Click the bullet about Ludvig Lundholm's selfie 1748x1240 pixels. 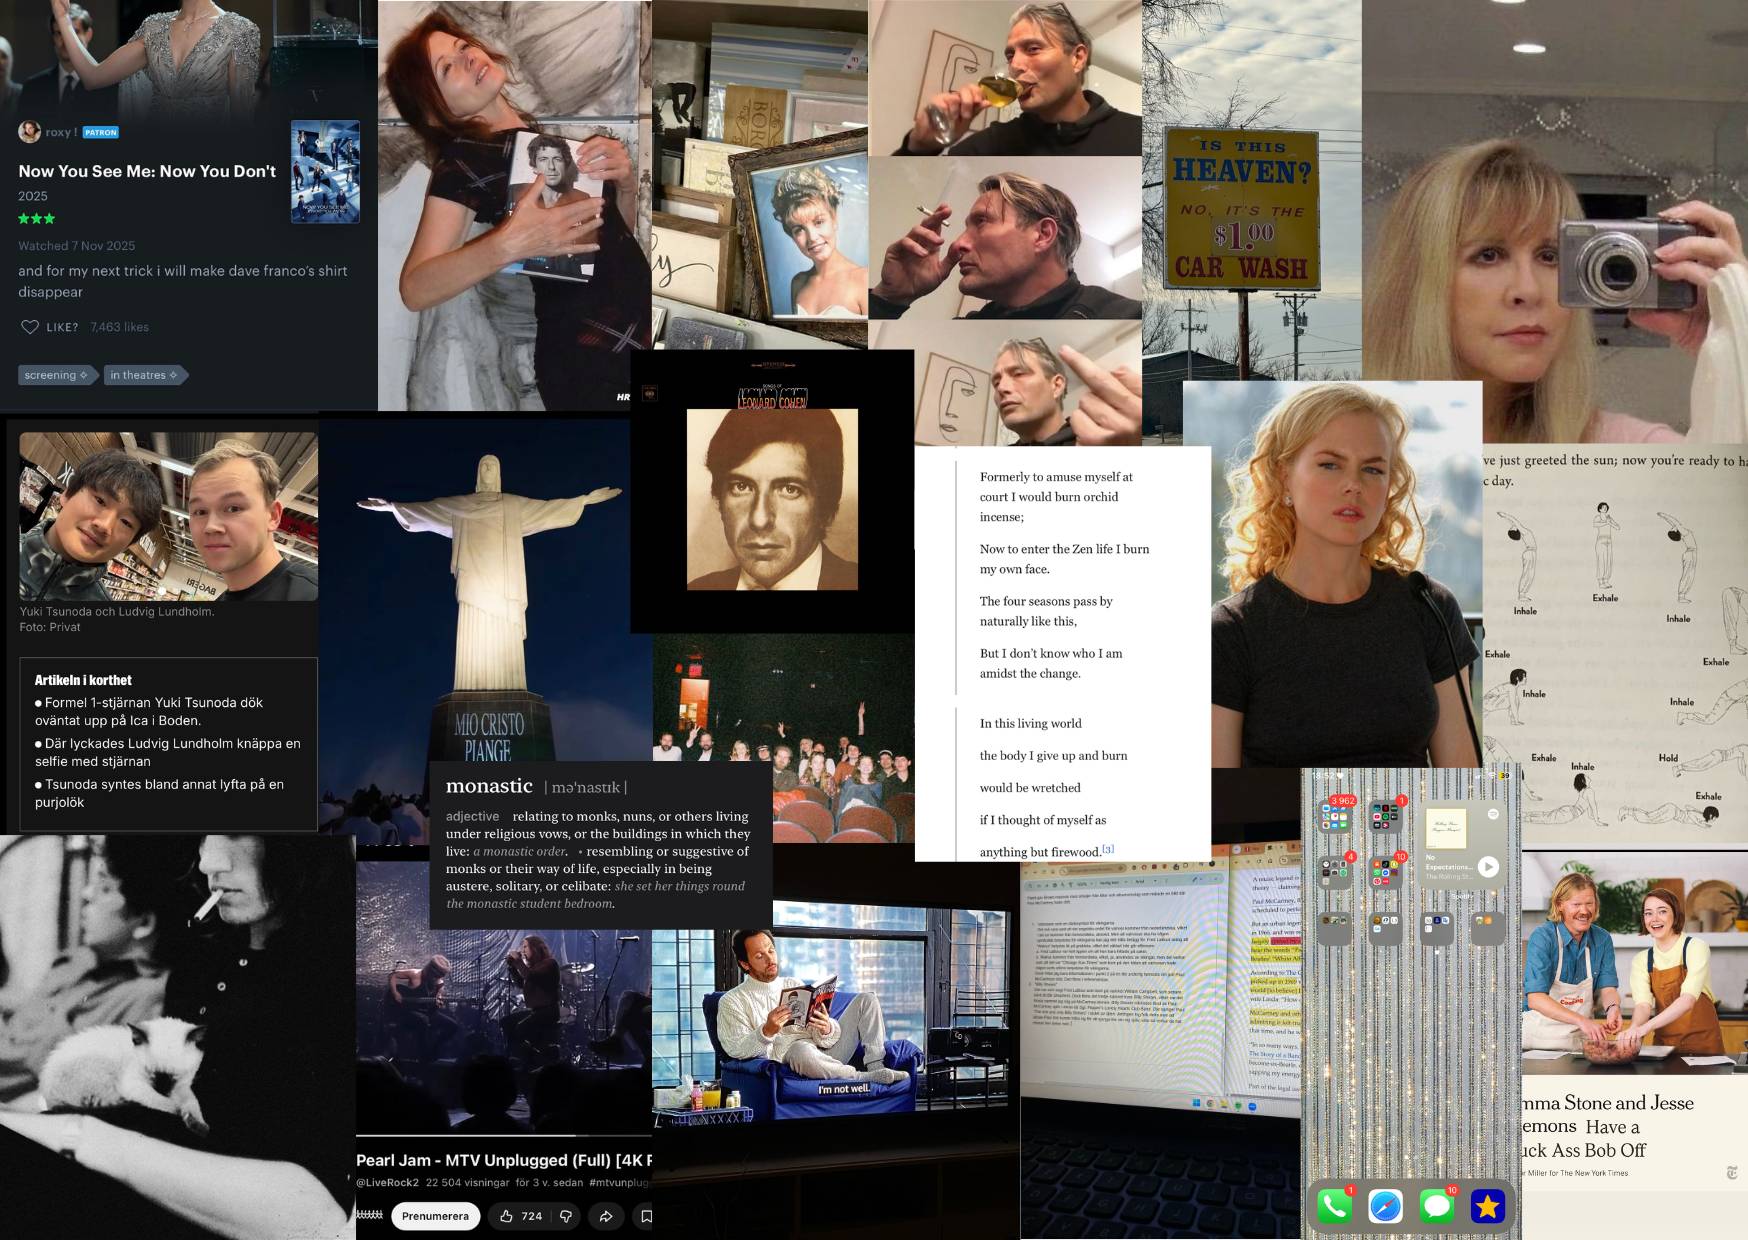(168, 752)
